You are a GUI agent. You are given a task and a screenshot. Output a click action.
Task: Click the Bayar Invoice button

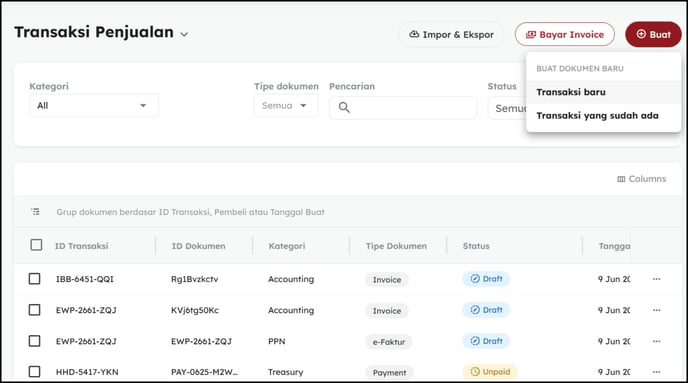click(565, 34)
